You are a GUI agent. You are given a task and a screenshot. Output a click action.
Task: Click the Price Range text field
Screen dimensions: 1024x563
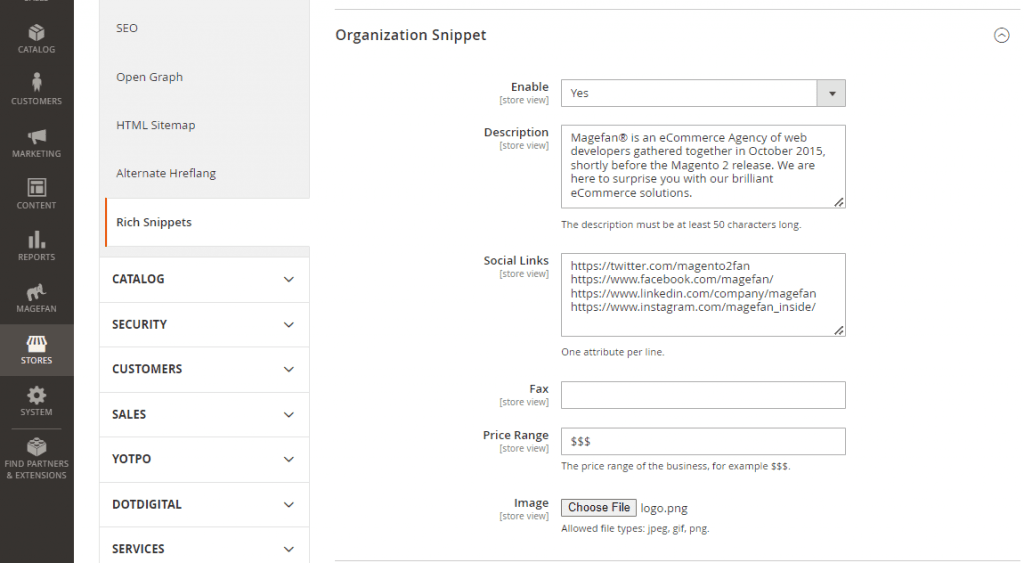pos(703,441)
